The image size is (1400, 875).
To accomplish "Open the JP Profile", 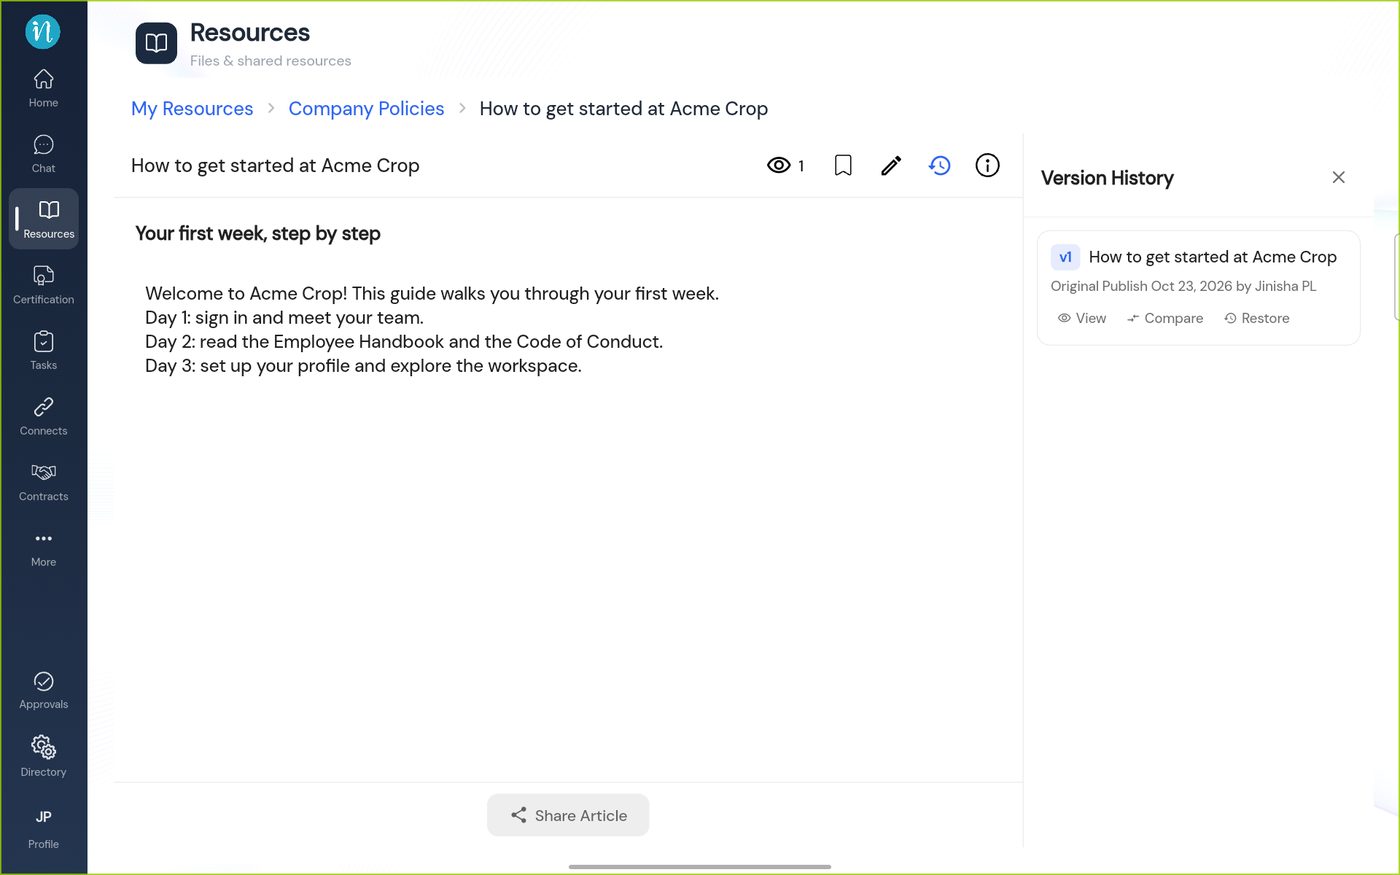I will pyautogui.click(x=43, y=829).
